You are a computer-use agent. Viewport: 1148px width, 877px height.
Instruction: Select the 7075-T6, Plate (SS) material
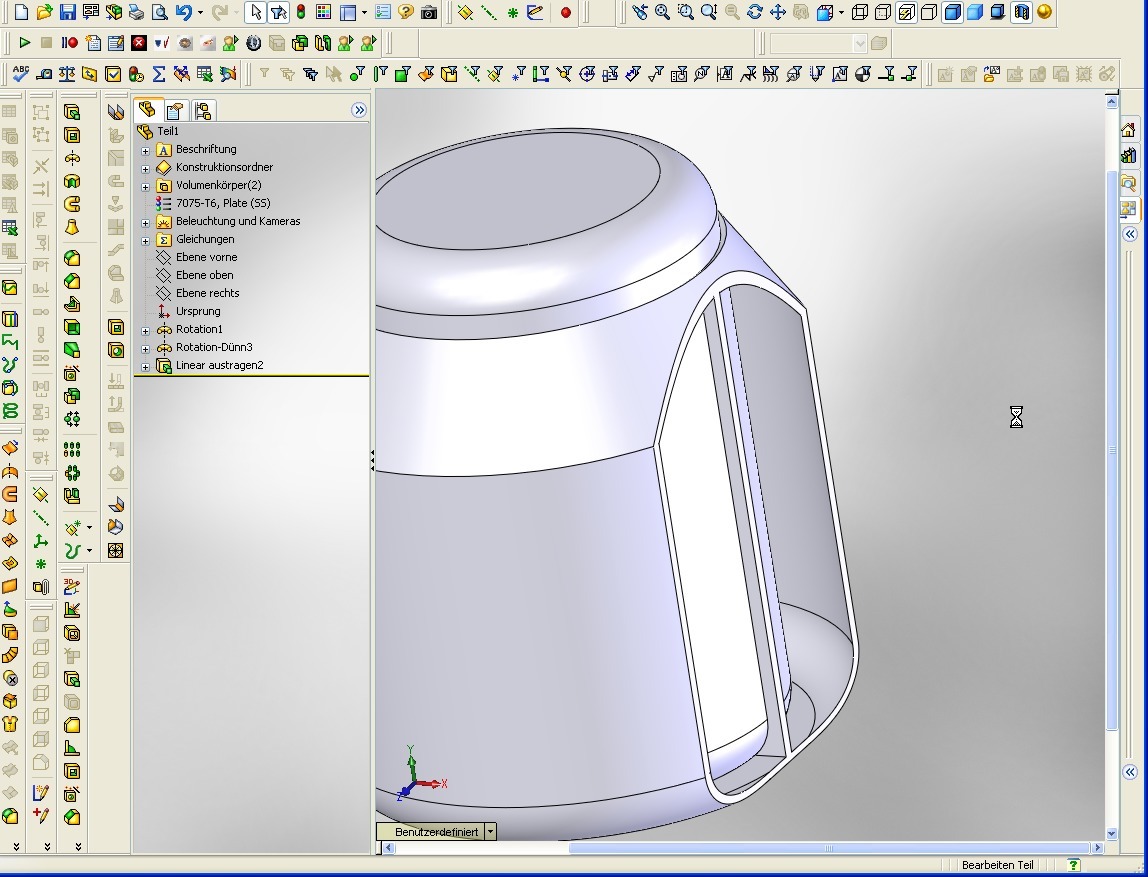pos(223,203)
